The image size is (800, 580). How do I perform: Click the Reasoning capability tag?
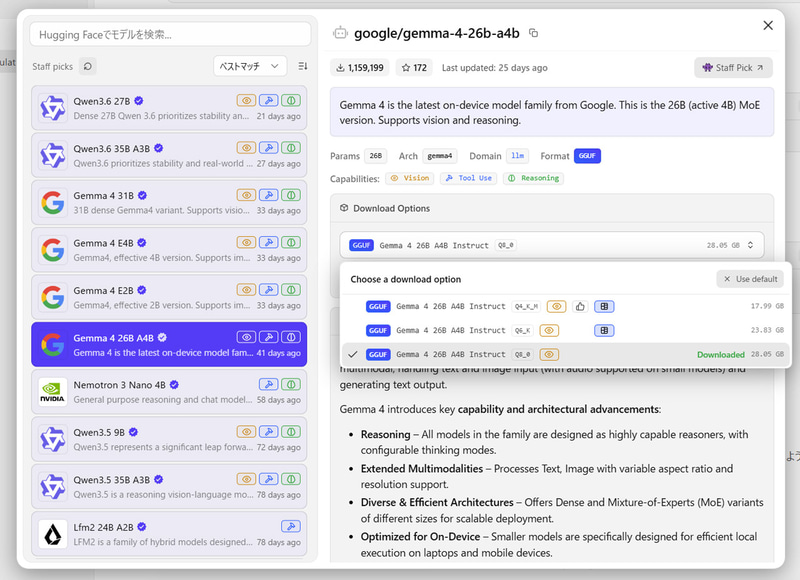click(x=534, y=178)
